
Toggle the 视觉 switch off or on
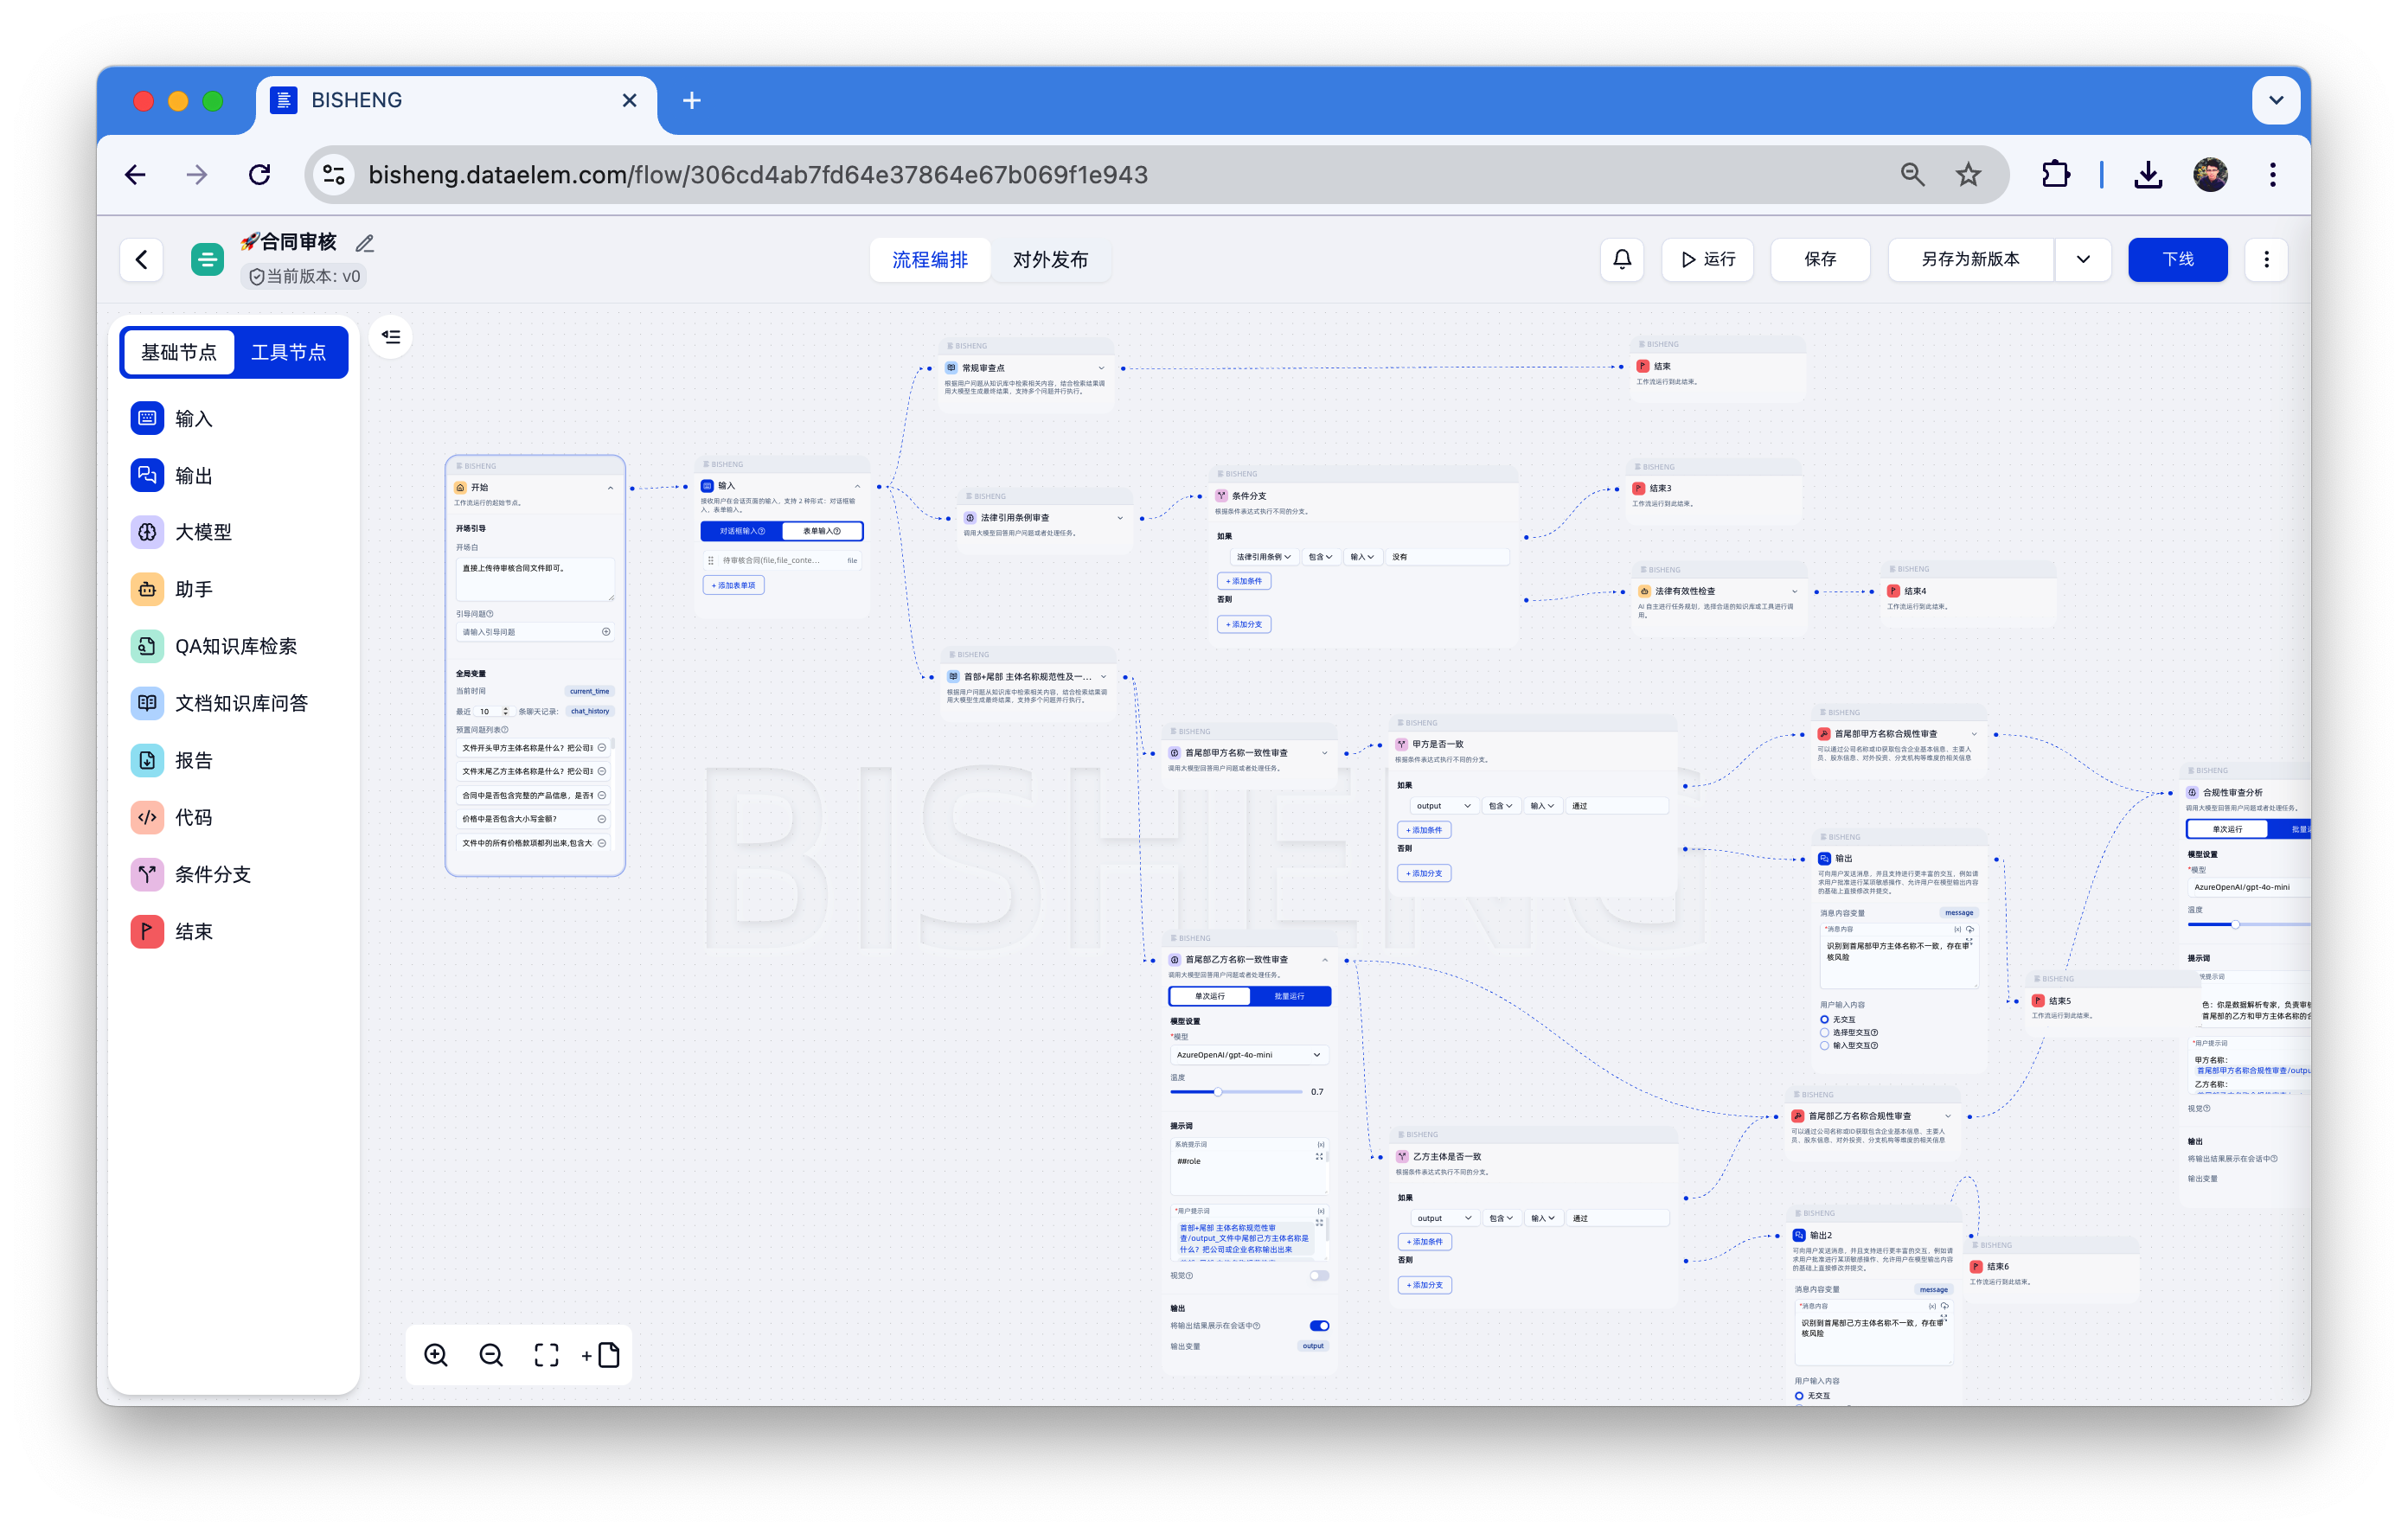click(x=1319, y=1276)
